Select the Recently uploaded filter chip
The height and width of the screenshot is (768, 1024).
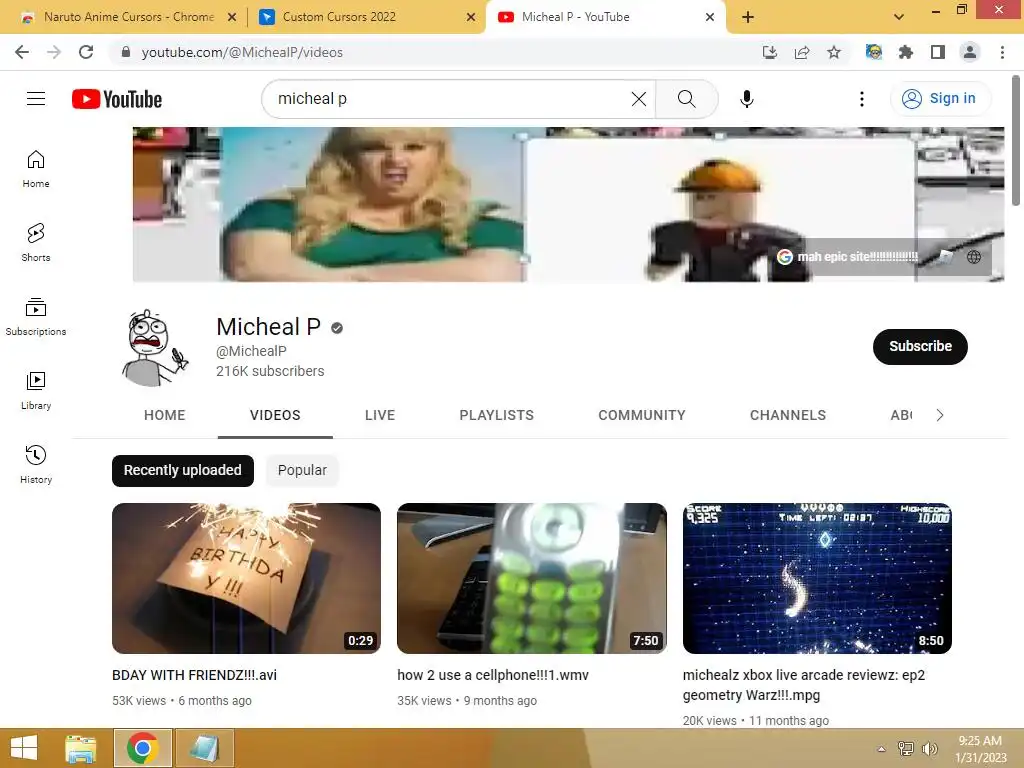pos(183,470)
